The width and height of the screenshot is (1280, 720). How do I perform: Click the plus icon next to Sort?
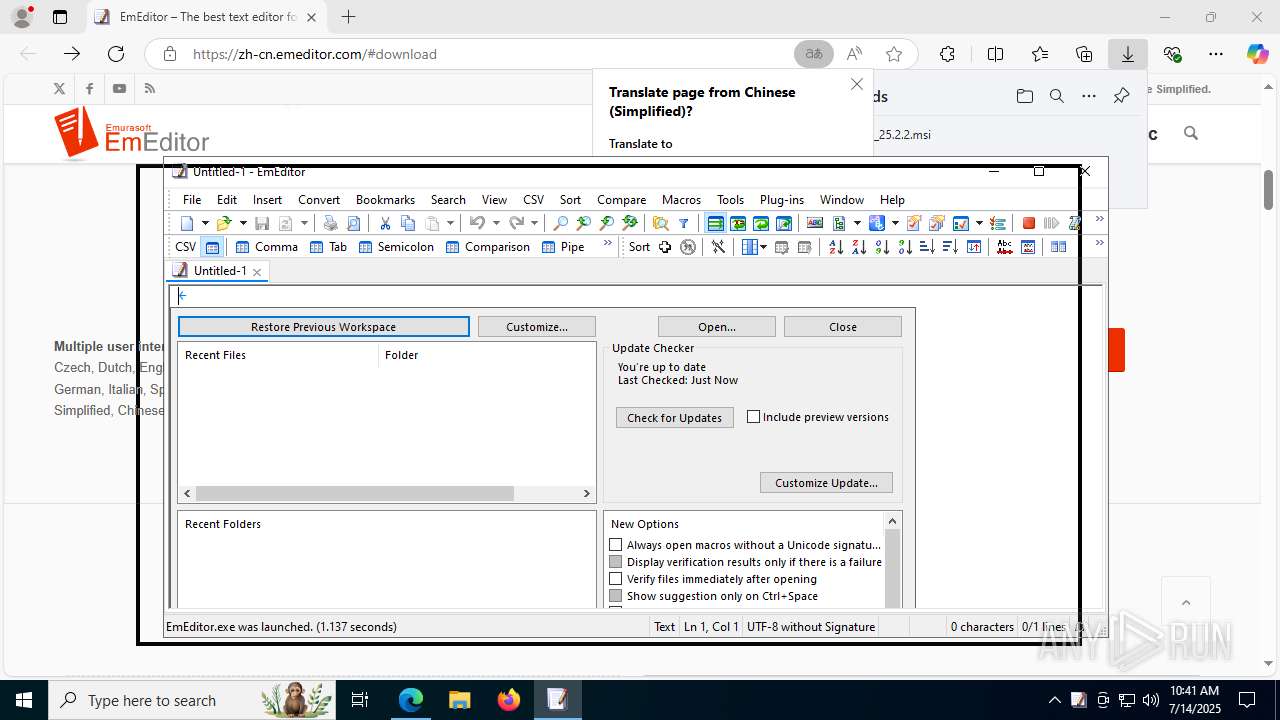pos(665,247)
